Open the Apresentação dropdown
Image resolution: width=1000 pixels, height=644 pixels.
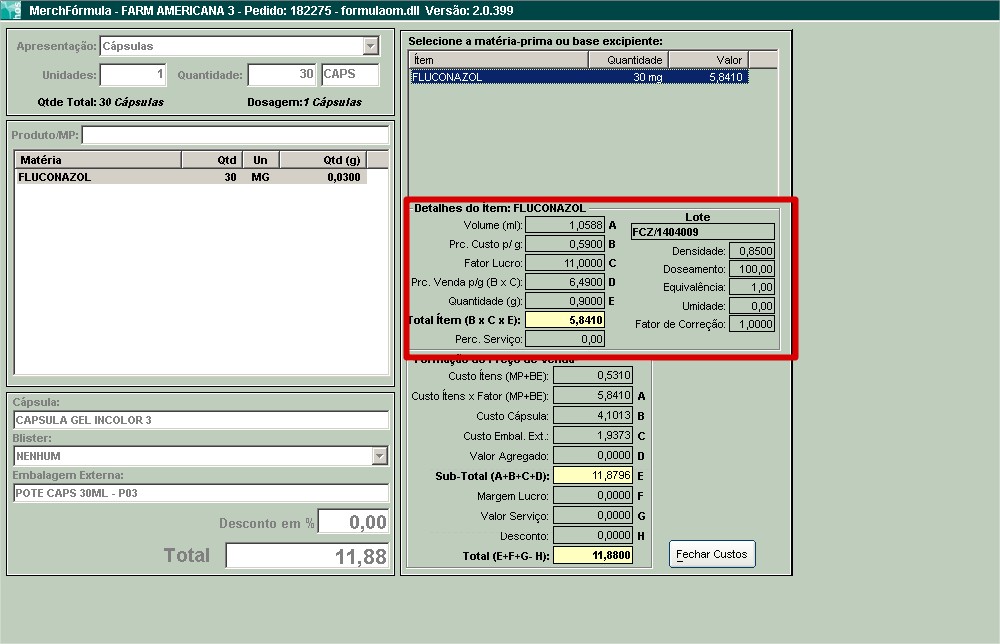pyautogui.click(x=371, y=46)
